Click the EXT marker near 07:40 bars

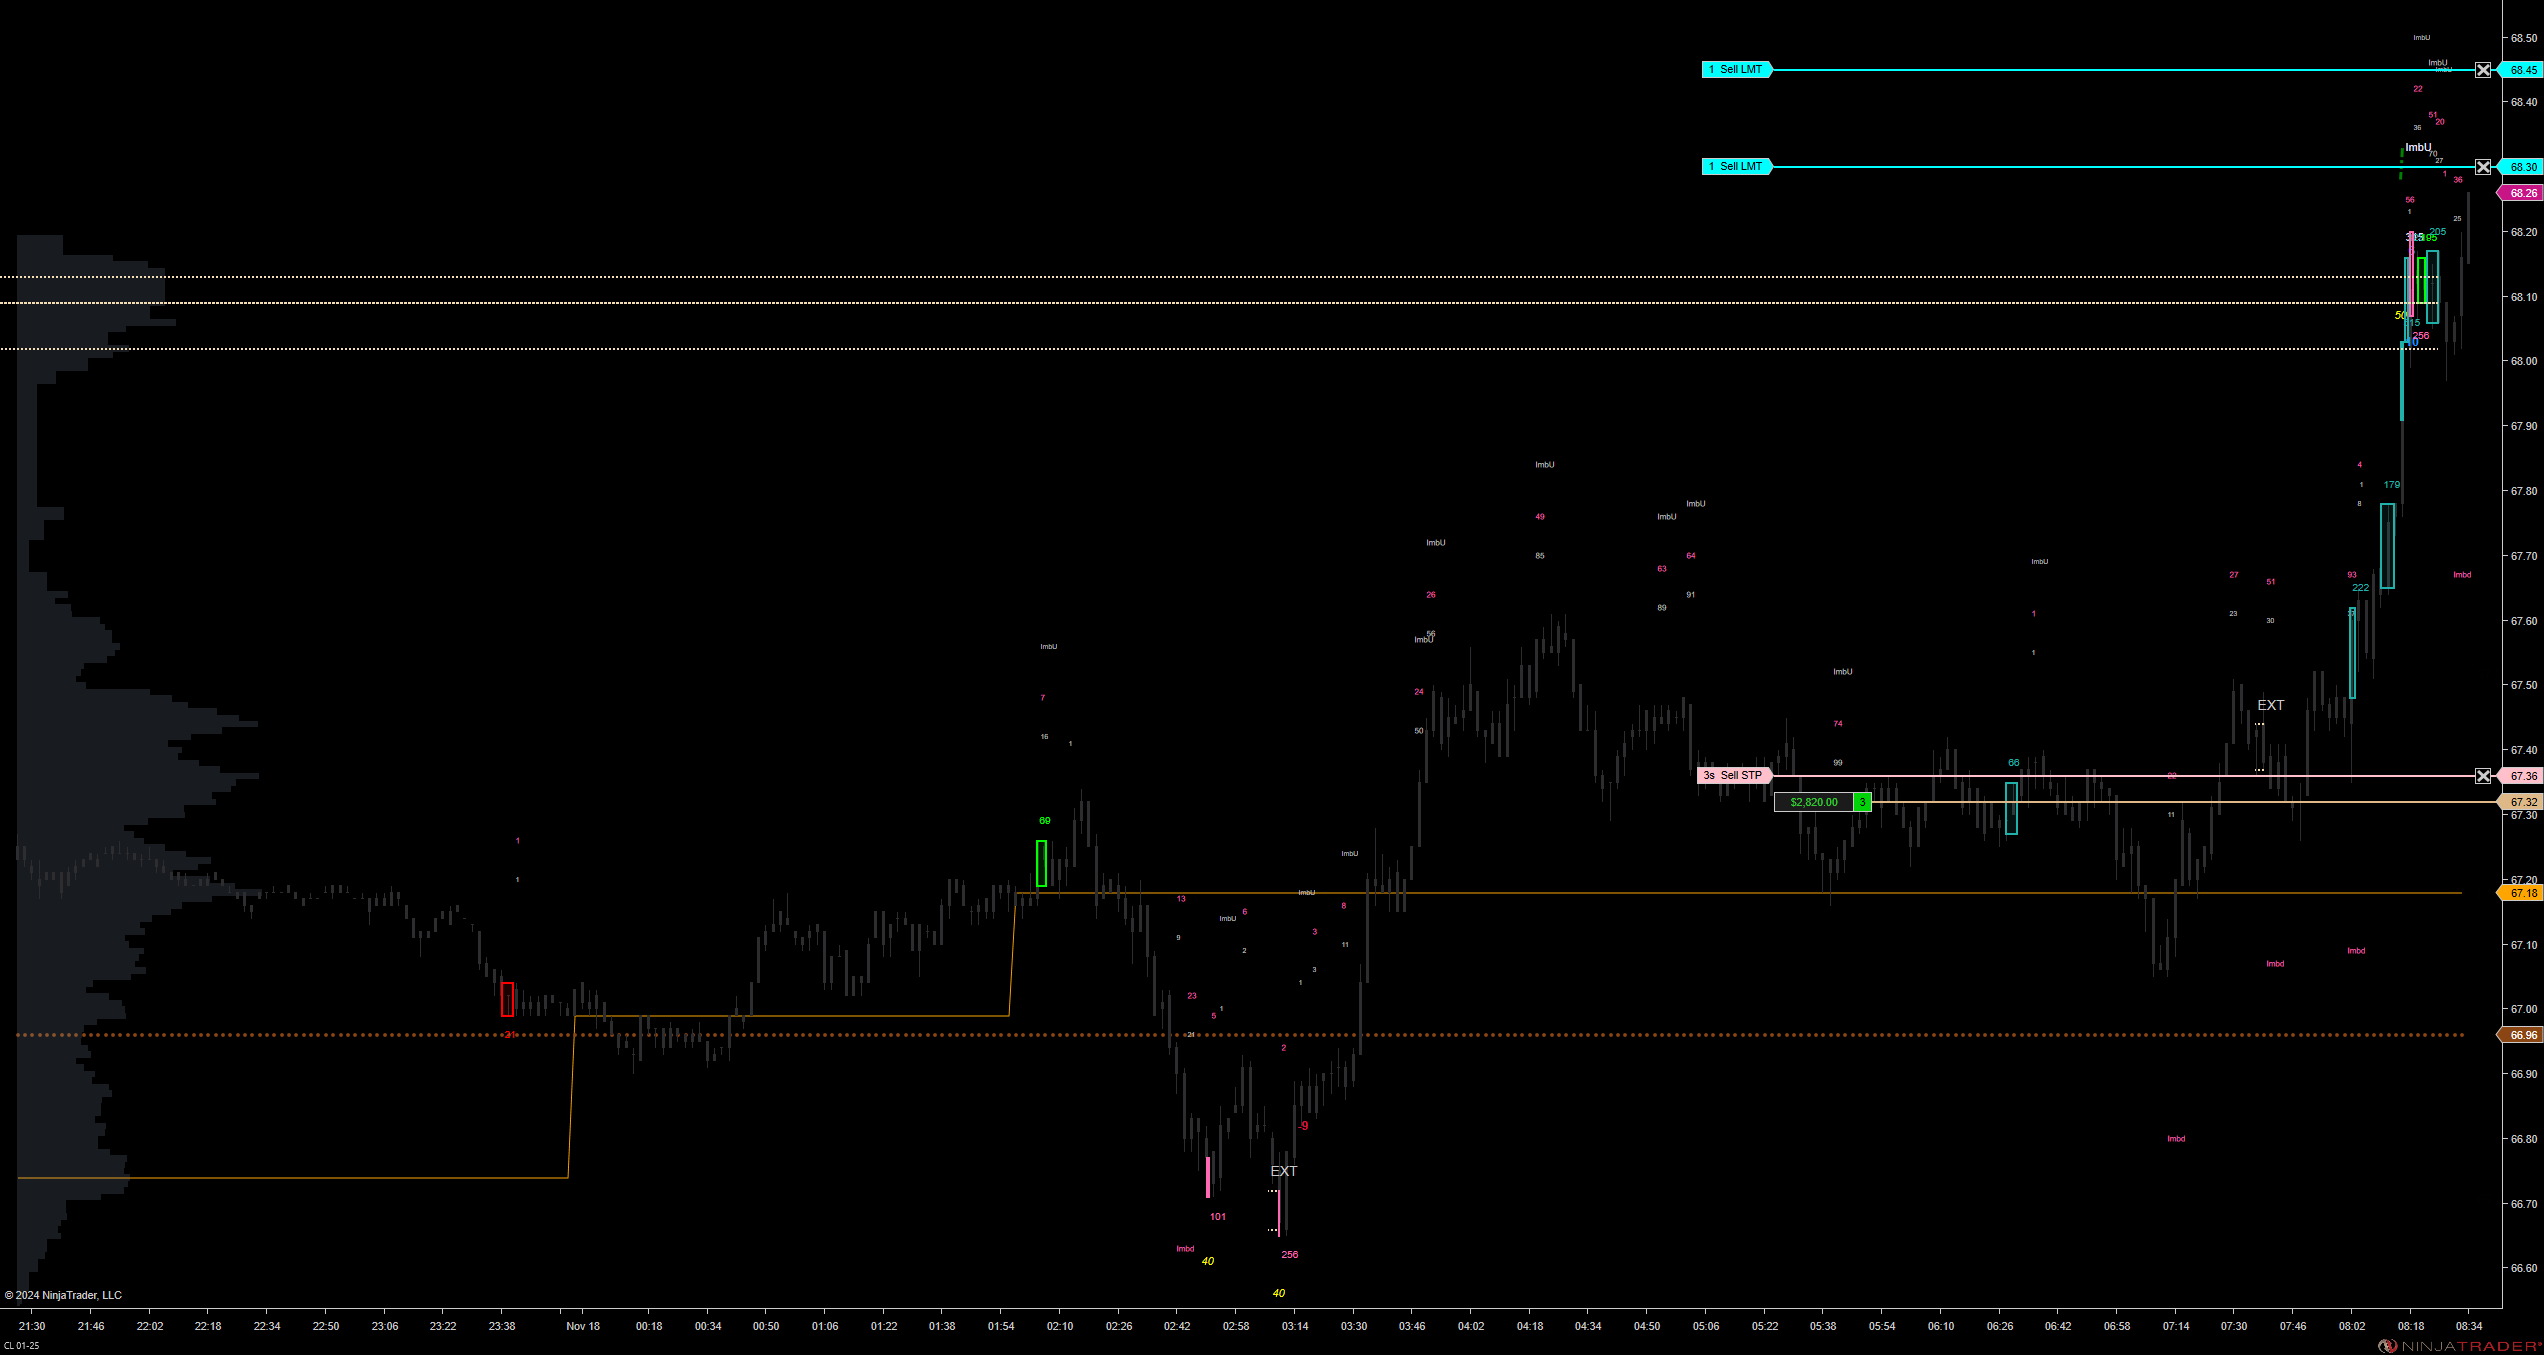(x=2270, y=705)
